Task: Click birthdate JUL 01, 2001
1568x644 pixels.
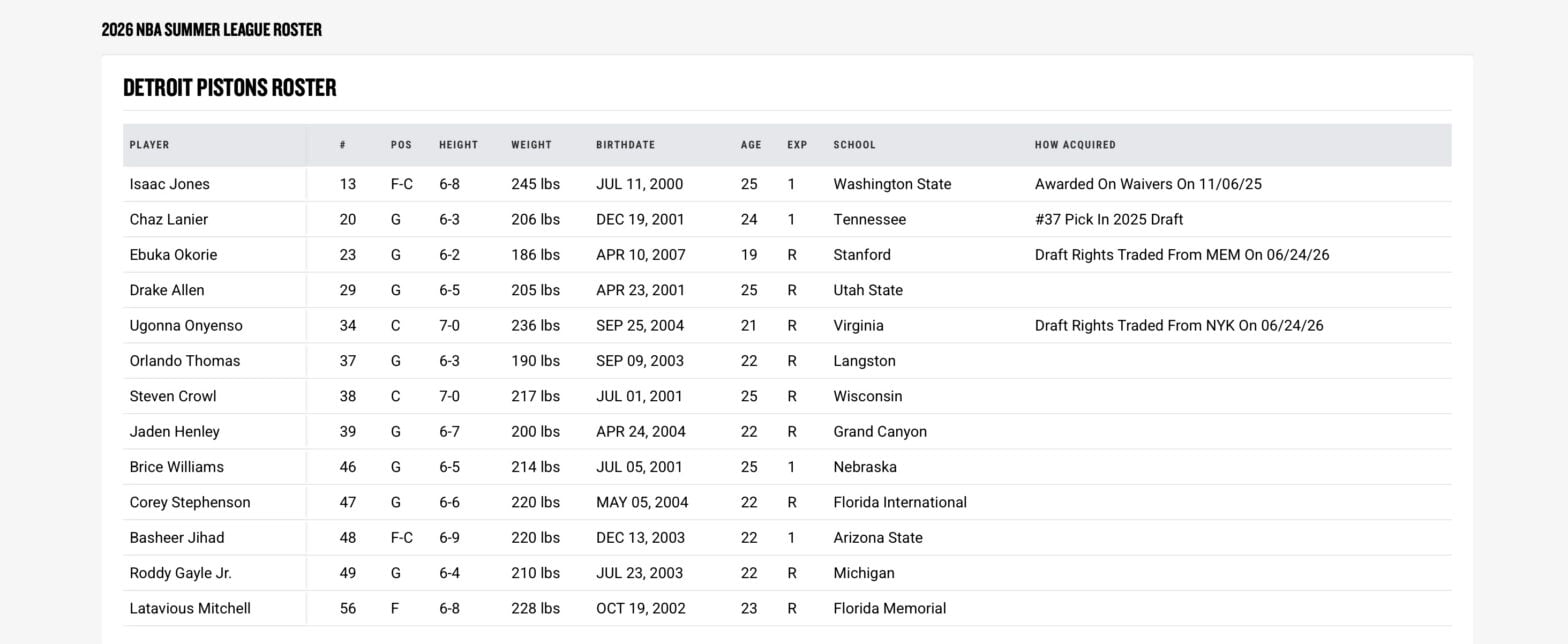Action: (639, 396)
